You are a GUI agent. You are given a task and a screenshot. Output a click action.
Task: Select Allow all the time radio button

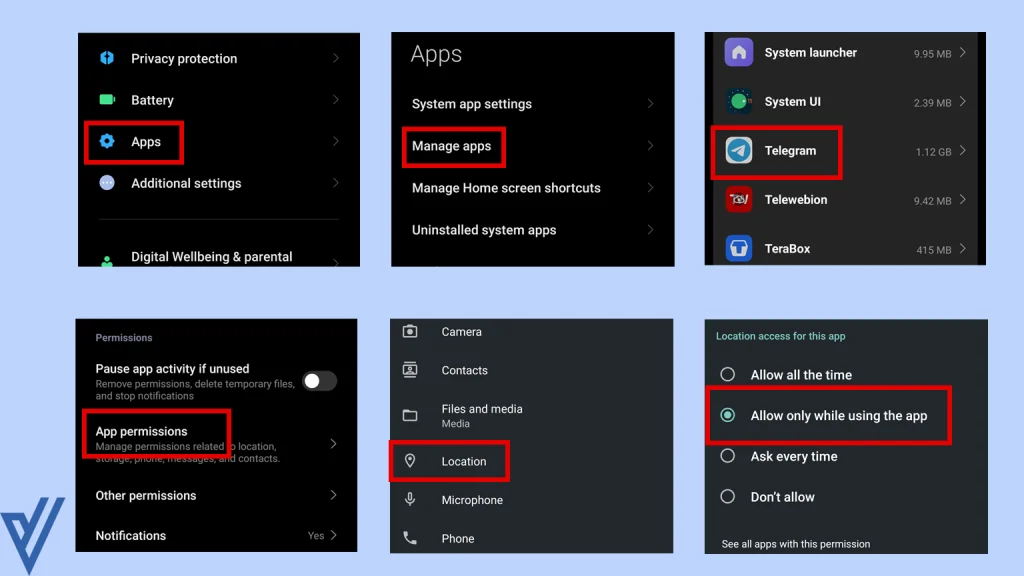pyautogui.click(x=728, y=374)
